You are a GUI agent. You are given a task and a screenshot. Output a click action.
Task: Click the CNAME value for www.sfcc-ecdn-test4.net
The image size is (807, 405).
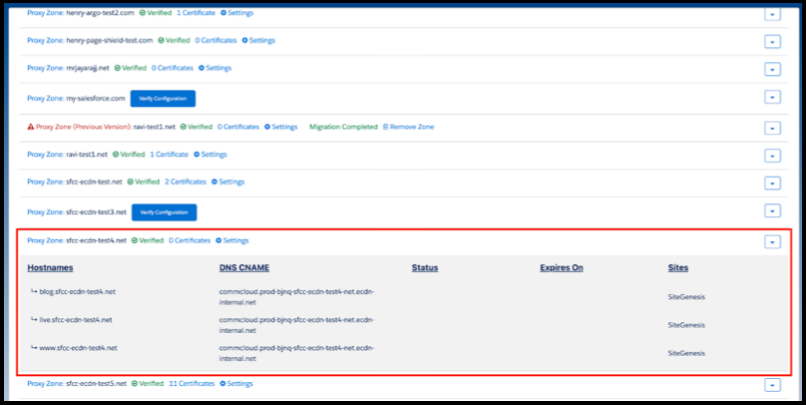[296, 353]
